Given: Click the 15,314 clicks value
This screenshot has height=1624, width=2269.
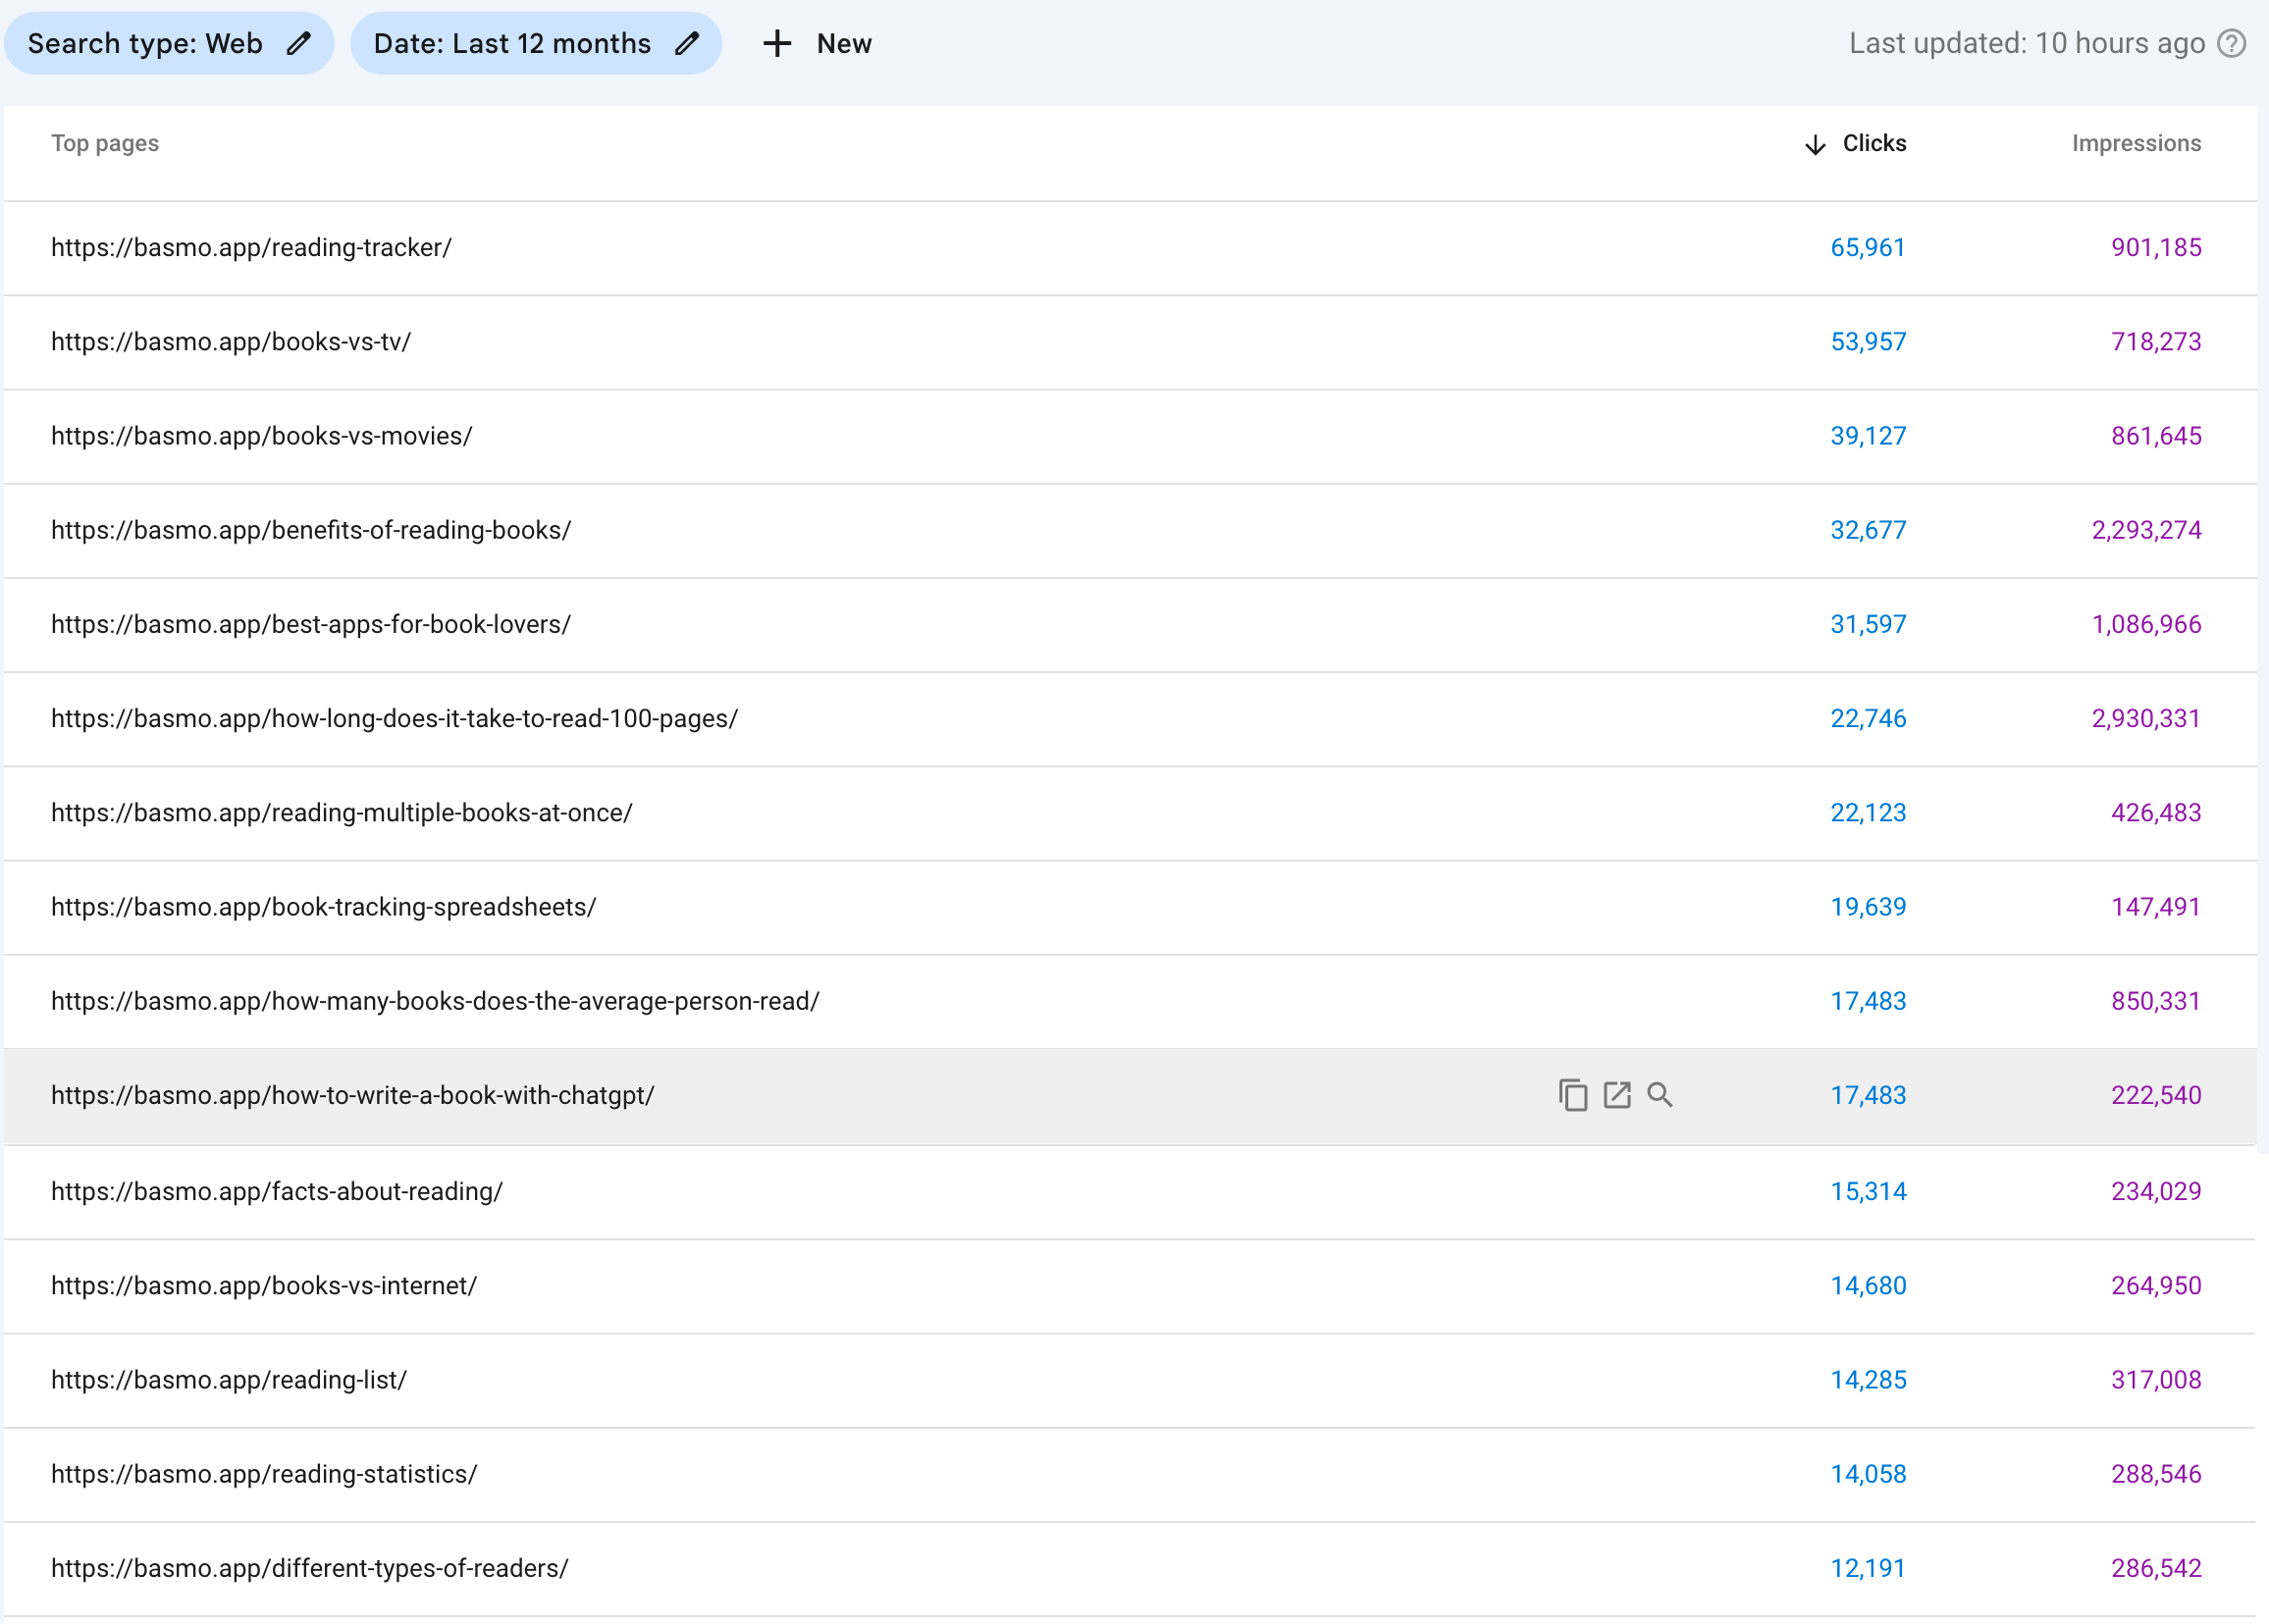Looking at the screenshot, I should [x=1868, y=1191].
